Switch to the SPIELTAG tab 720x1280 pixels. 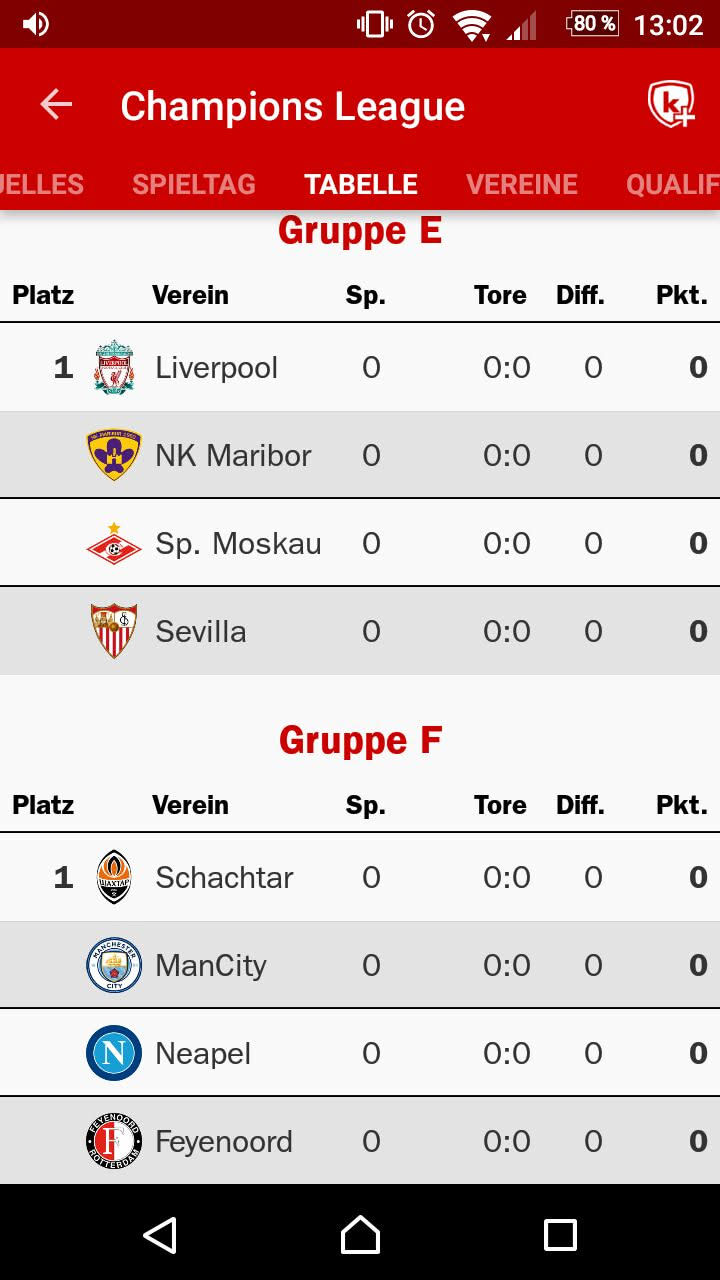pos(194,184)
